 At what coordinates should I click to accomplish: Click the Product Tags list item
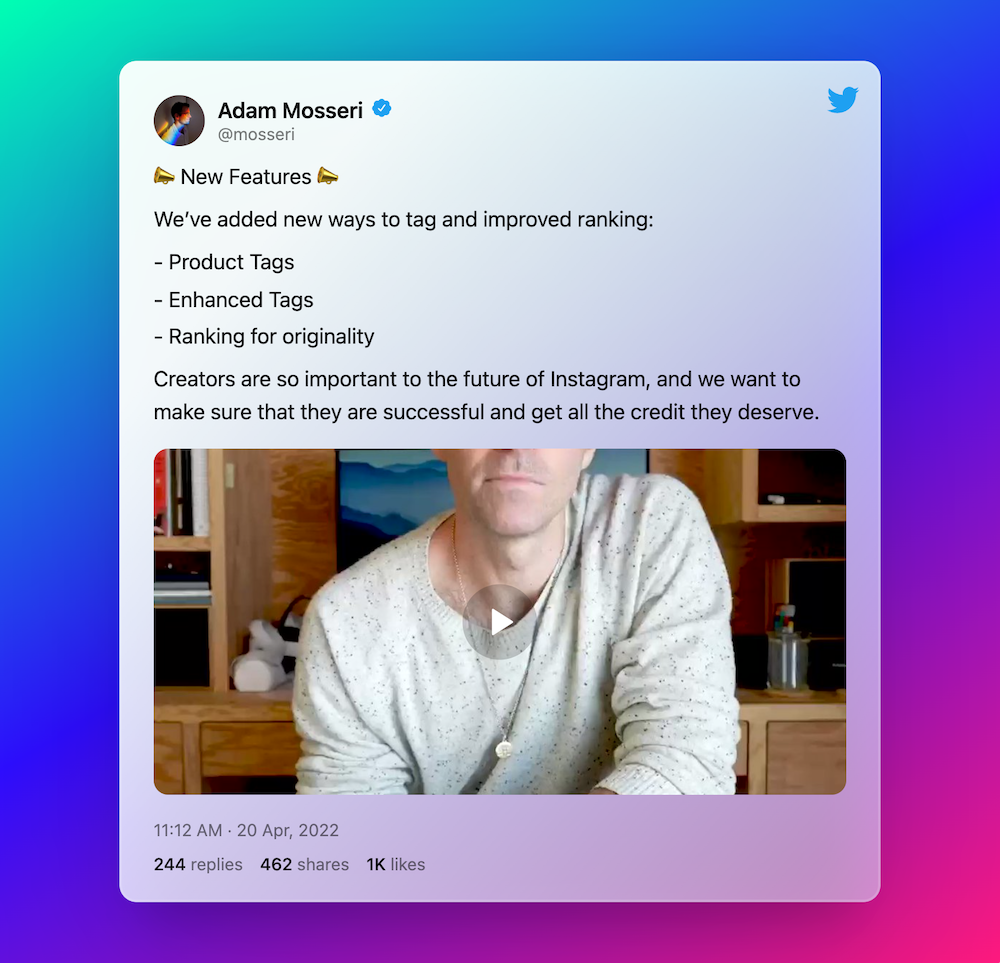[224, 262]
